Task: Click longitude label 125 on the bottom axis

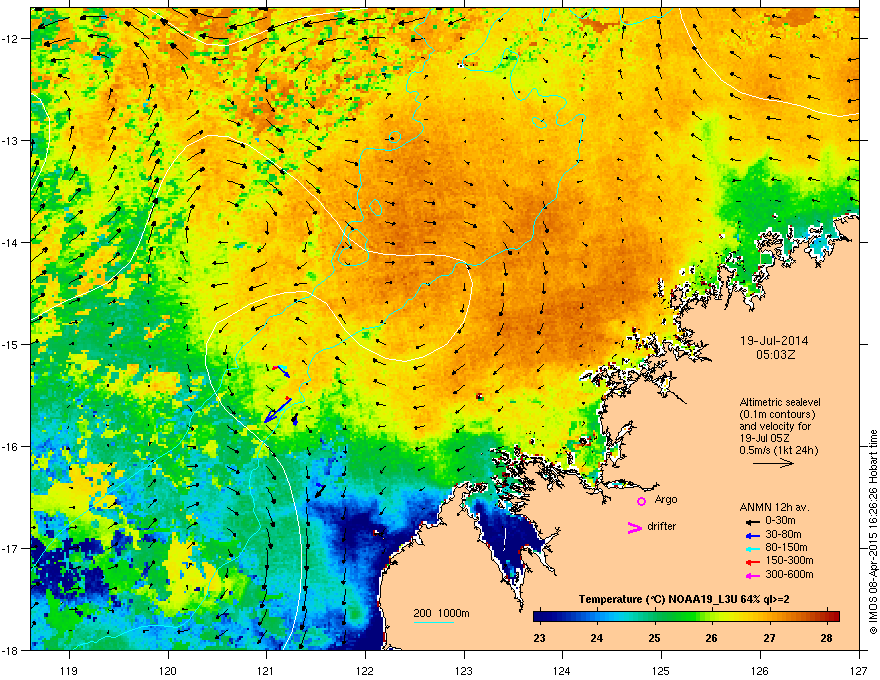Action: [x=661, y=670]
